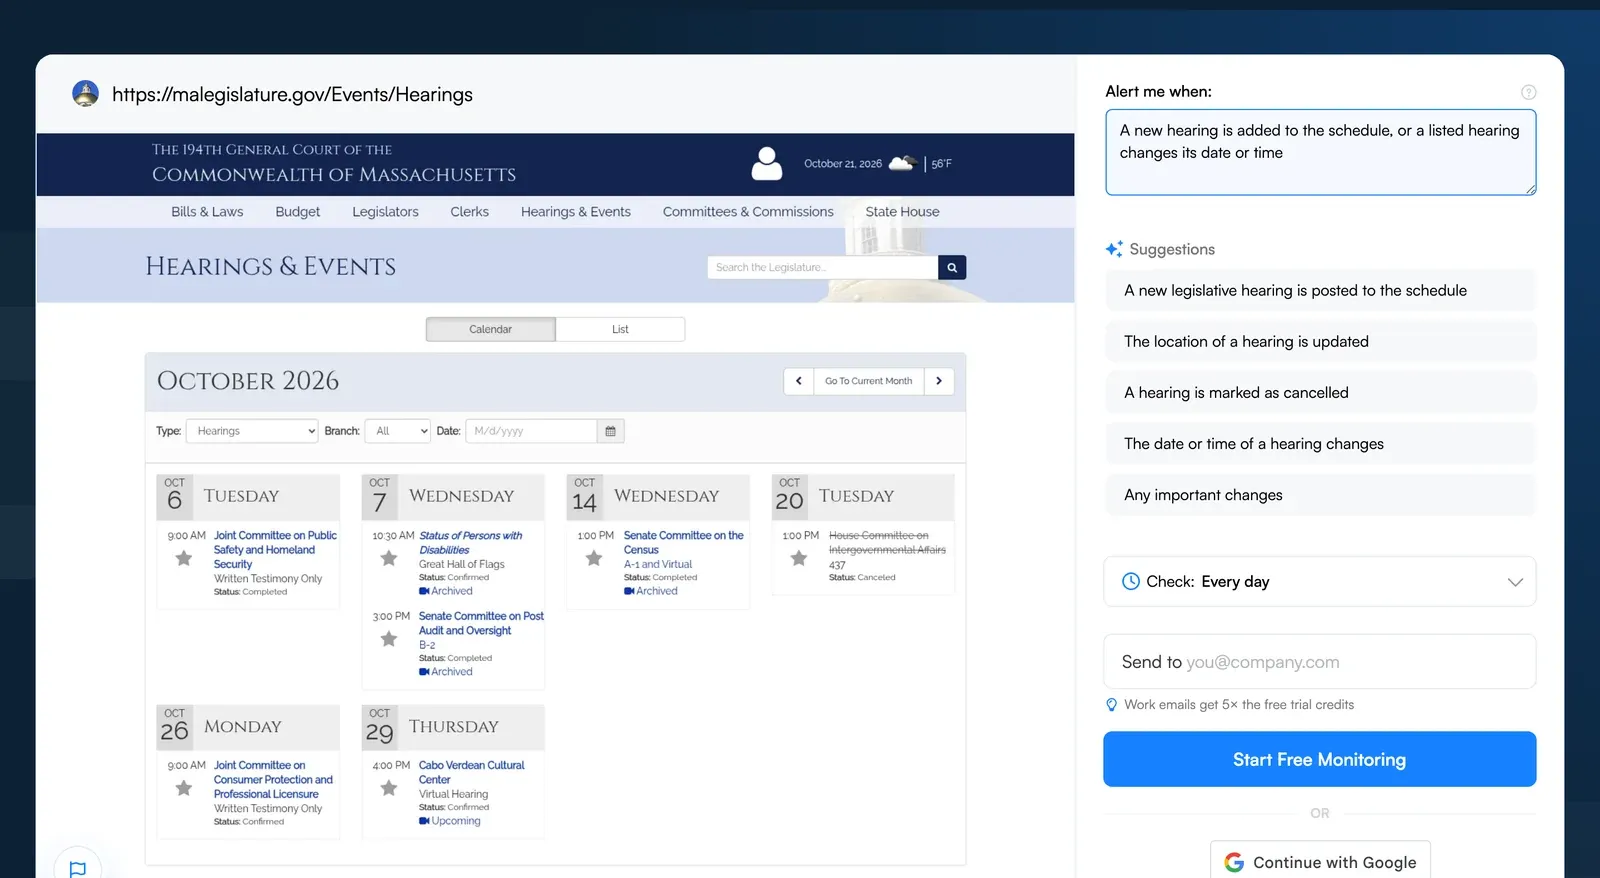Star the House Committee on Intergovernmental Affairs hearing
The width and height of the screenshot is (1600, 878).
(799, 558)
